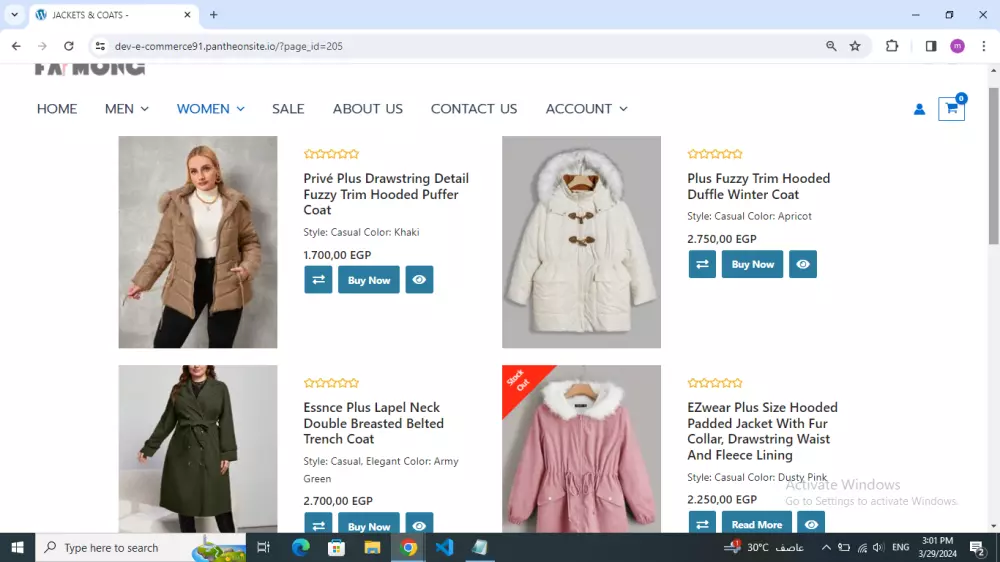This screenshot has width=1000, height=562.
Task: Click pink hooded jacket product image
Action: (581, 448)
